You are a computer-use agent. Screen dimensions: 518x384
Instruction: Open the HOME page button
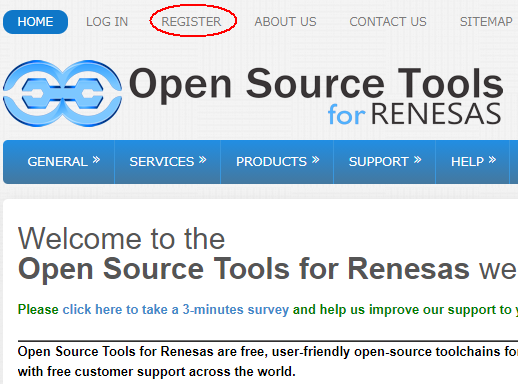pos(35,22)
